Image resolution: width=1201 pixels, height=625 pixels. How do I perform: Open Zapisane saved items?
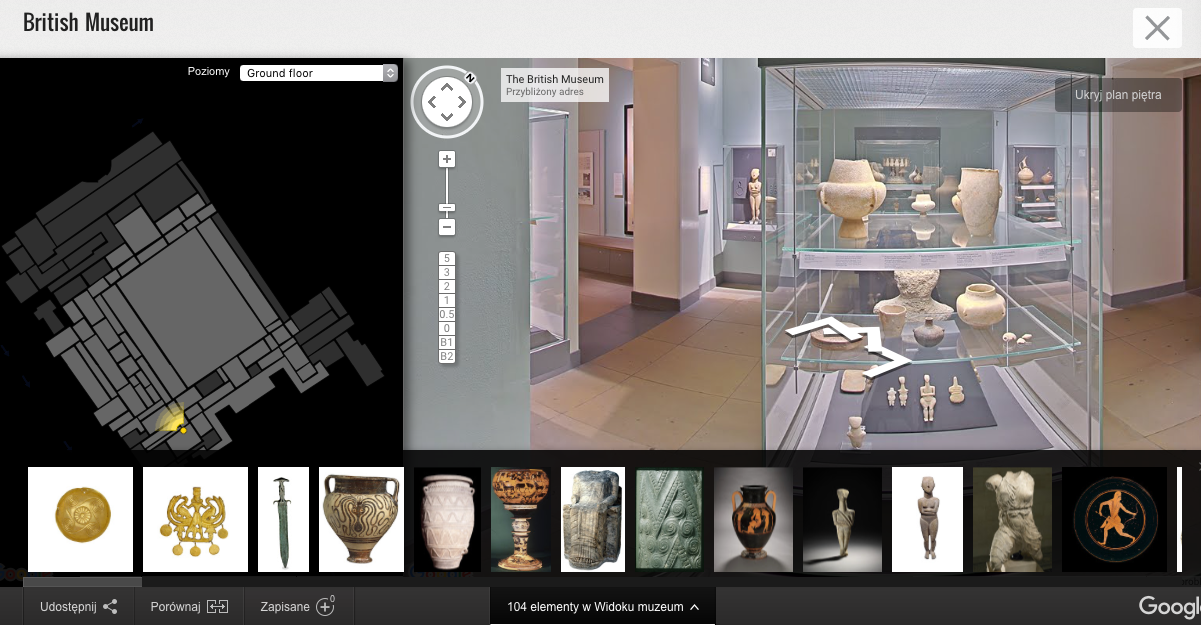(x=298, y=606)
